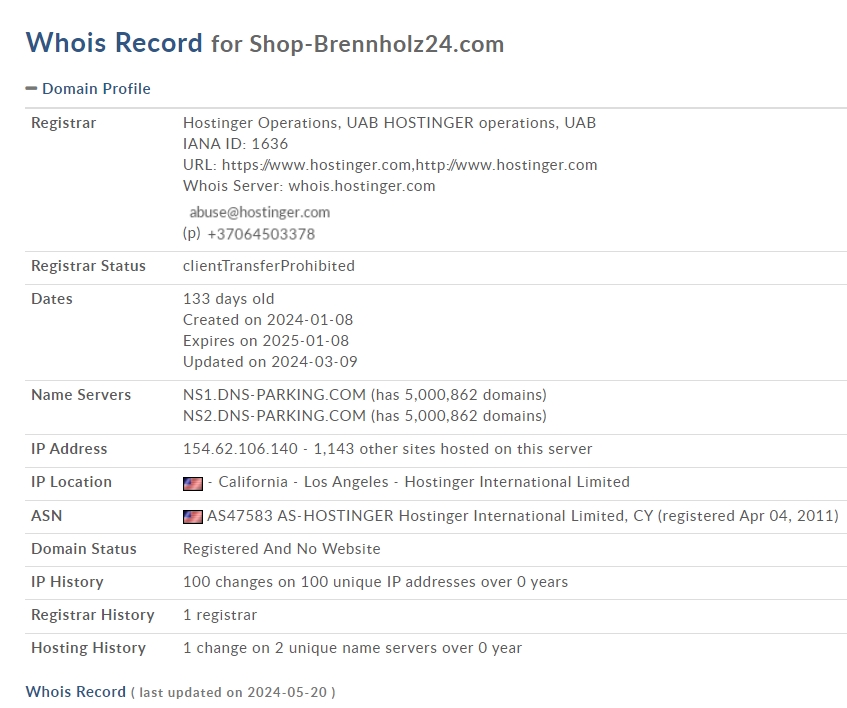Click the Whois Record heading at bottom
The height and width of the screenshot is (708, 847).
[x=76, y=692]
